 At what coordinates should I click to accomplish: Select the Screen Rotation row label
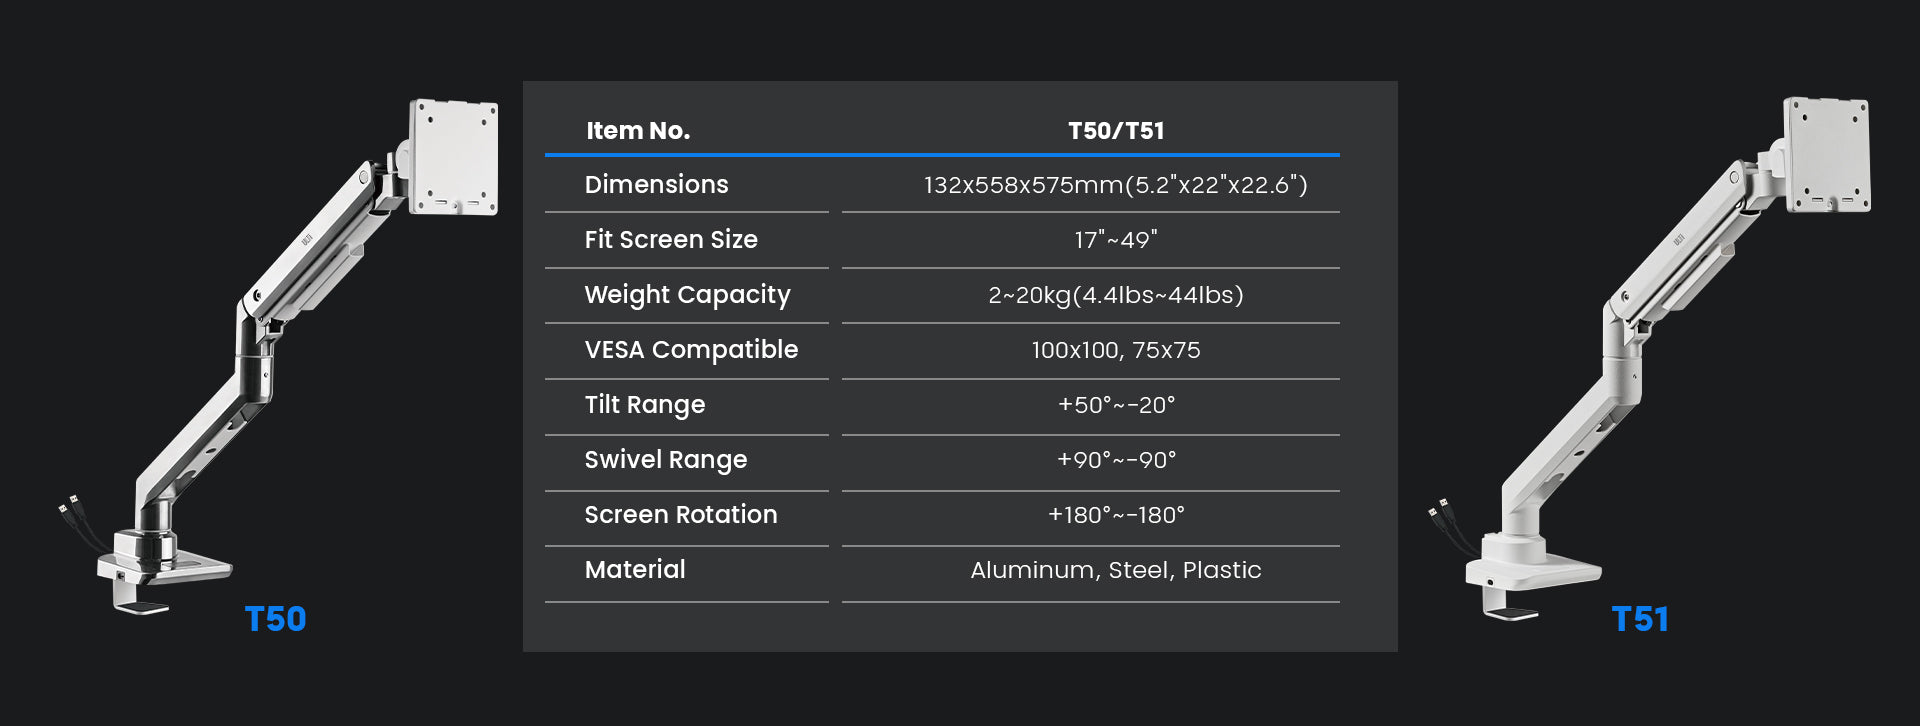coord(680,515)
